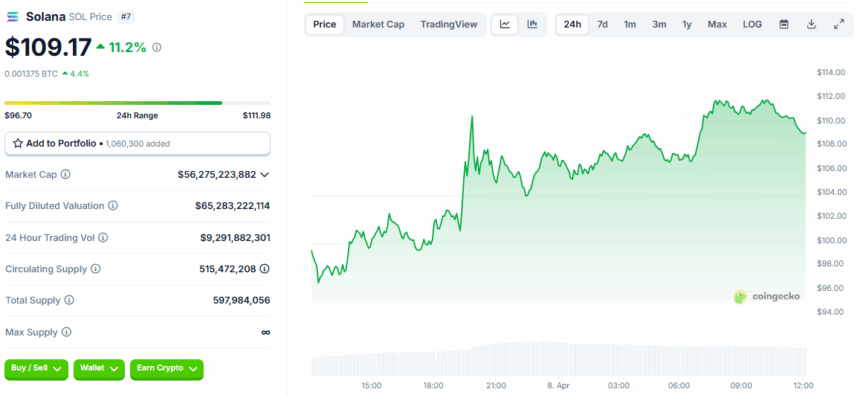Select the 7d time range
Screen dimensions: 860x395
pyautogui.click(x=602, y=24)
